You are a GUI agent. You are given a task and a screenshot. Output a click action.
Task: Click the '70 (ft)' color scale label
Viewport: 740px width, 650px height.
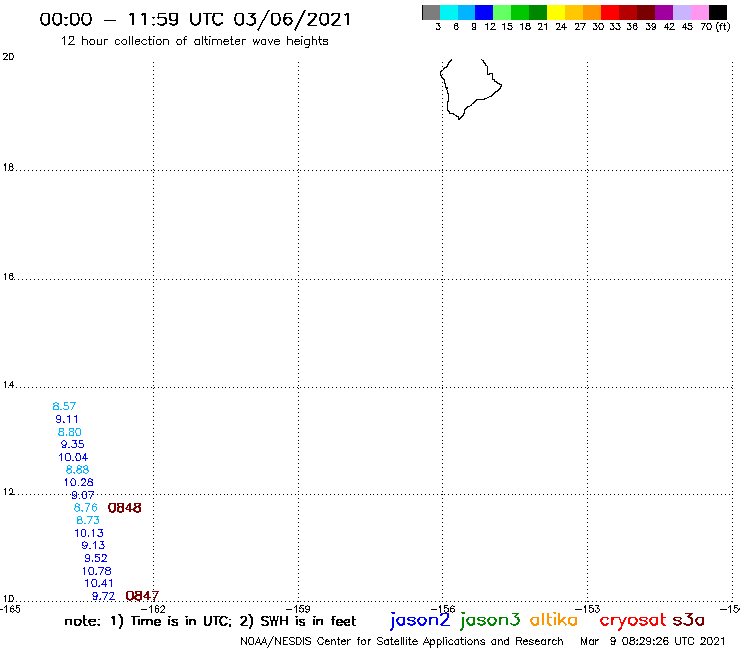pyautogui.click(x=715, y=27)
